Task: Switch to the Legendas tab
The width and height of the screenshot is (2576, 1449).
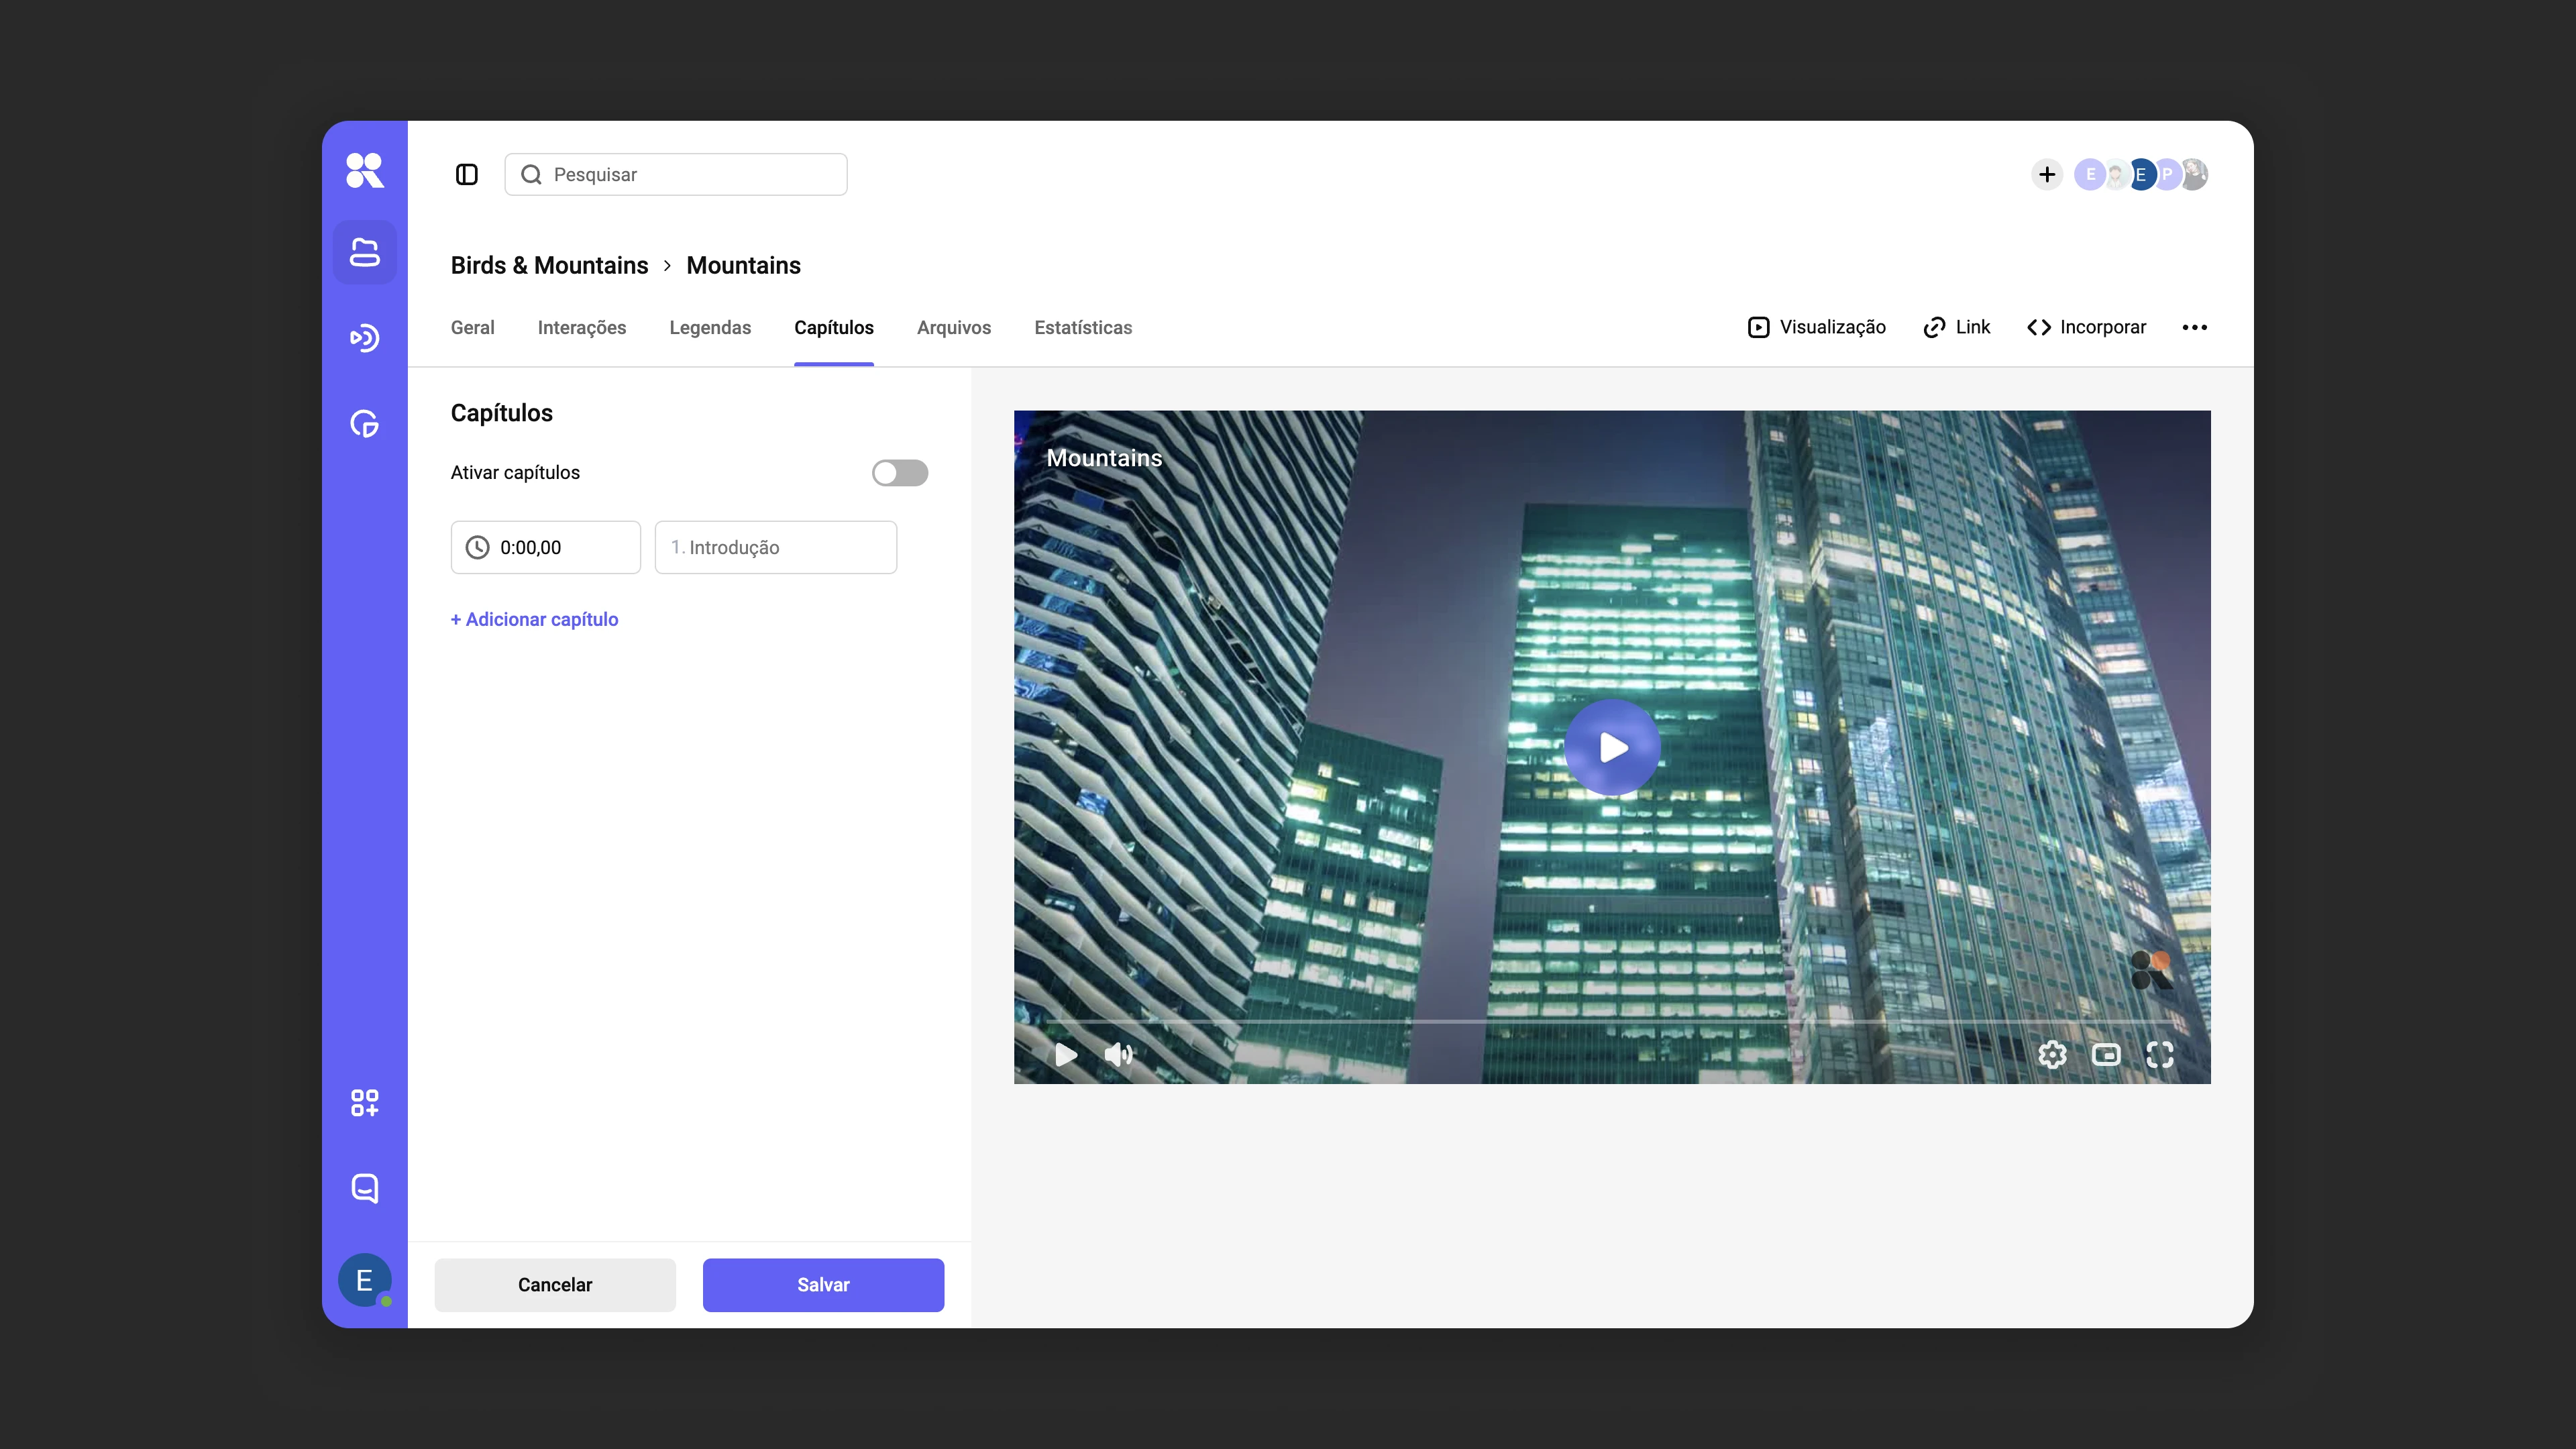Action: (710, 327)
